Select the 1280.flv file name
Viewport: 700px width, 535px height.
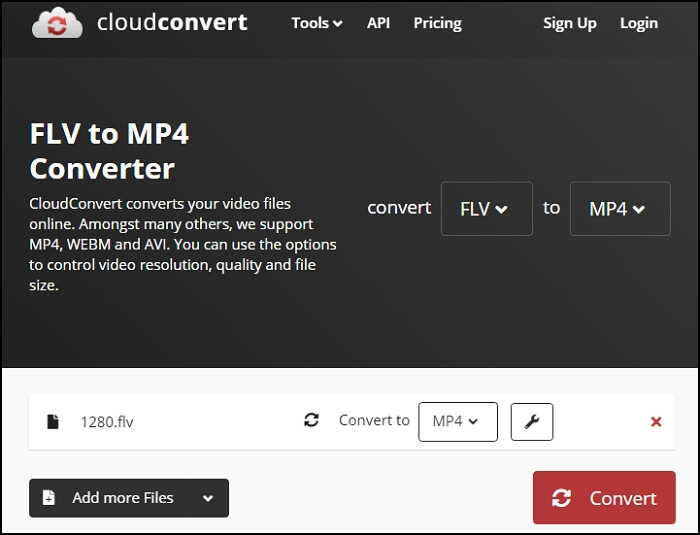107,422
